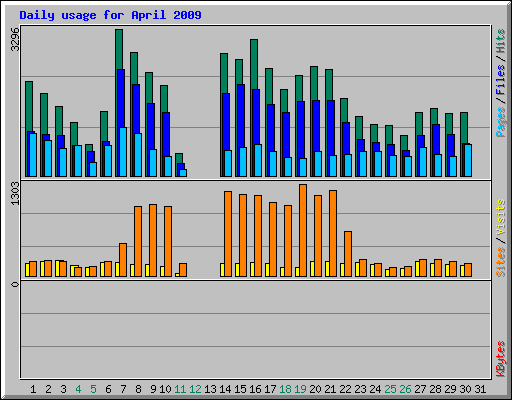Click green weekend day 19 label
The width and height of the screenshot is (512, 400).
click(x=300, y=389)
